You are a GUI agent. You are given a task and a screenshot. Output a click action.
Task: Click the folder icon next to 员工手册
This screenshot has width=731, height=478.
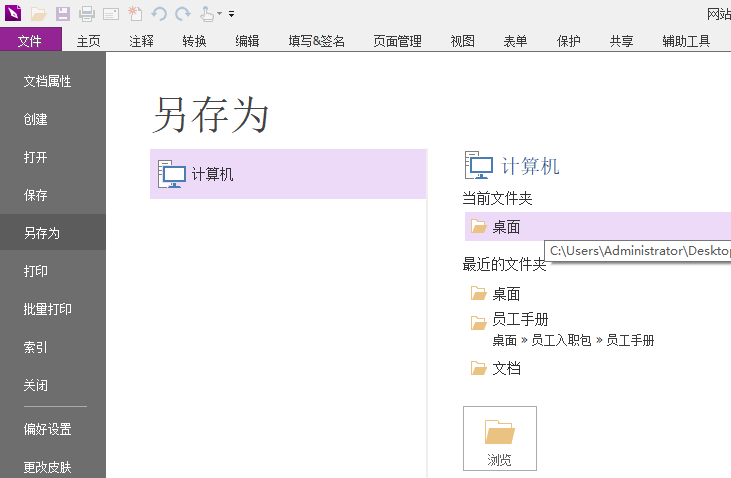pos(478,323)
